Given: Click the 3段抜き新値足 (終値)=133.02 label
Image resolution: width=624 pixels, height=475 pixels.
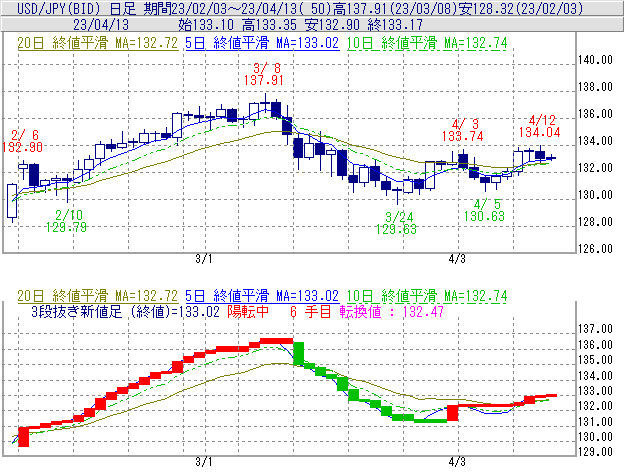Looking at the screenshot, I should point(125,311).
